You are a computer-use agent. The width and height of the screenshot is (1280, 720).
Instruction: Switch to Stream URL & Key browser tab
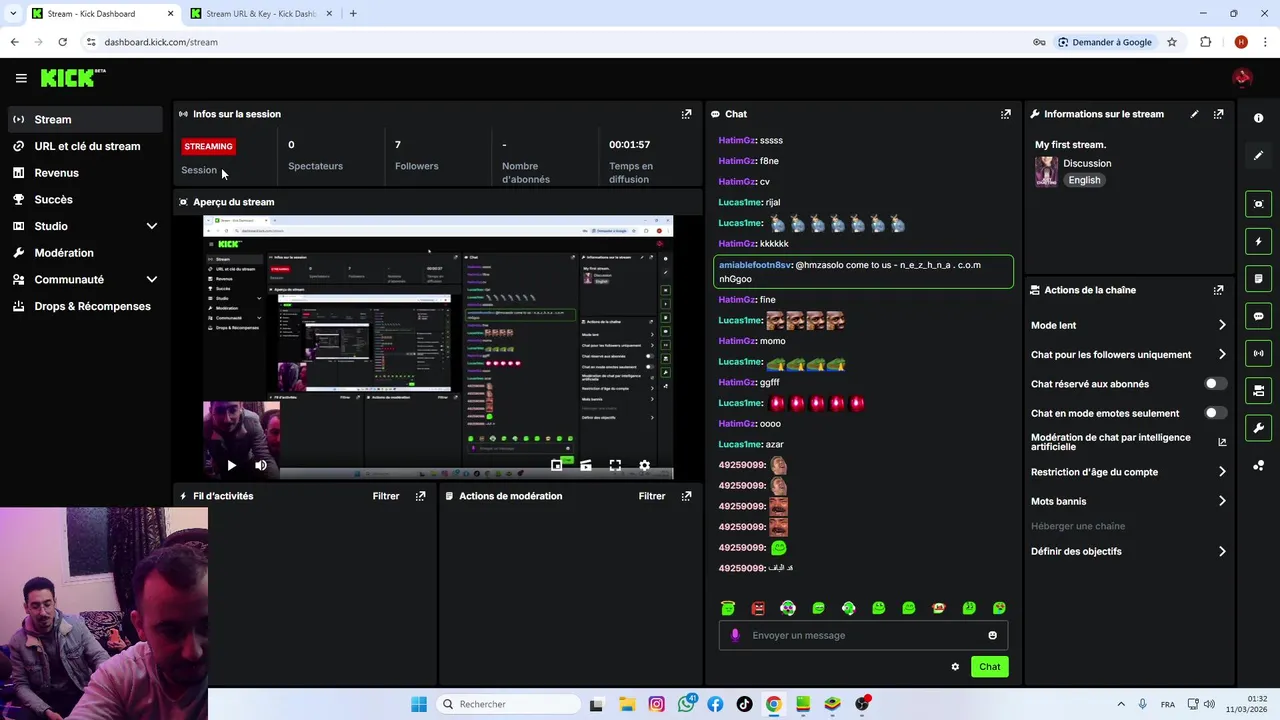click(262, 14)
